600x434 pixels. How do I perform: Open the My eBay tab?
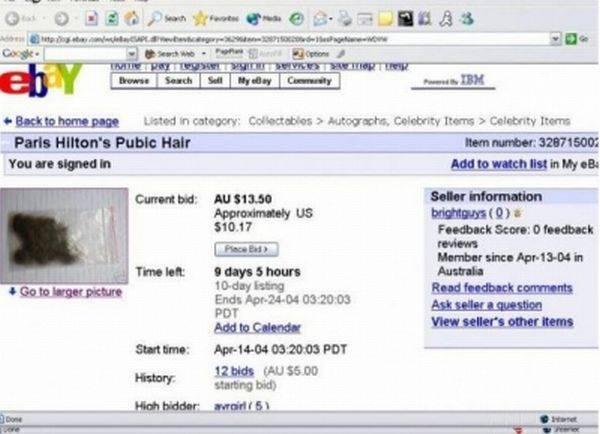(x=255, y=81)
